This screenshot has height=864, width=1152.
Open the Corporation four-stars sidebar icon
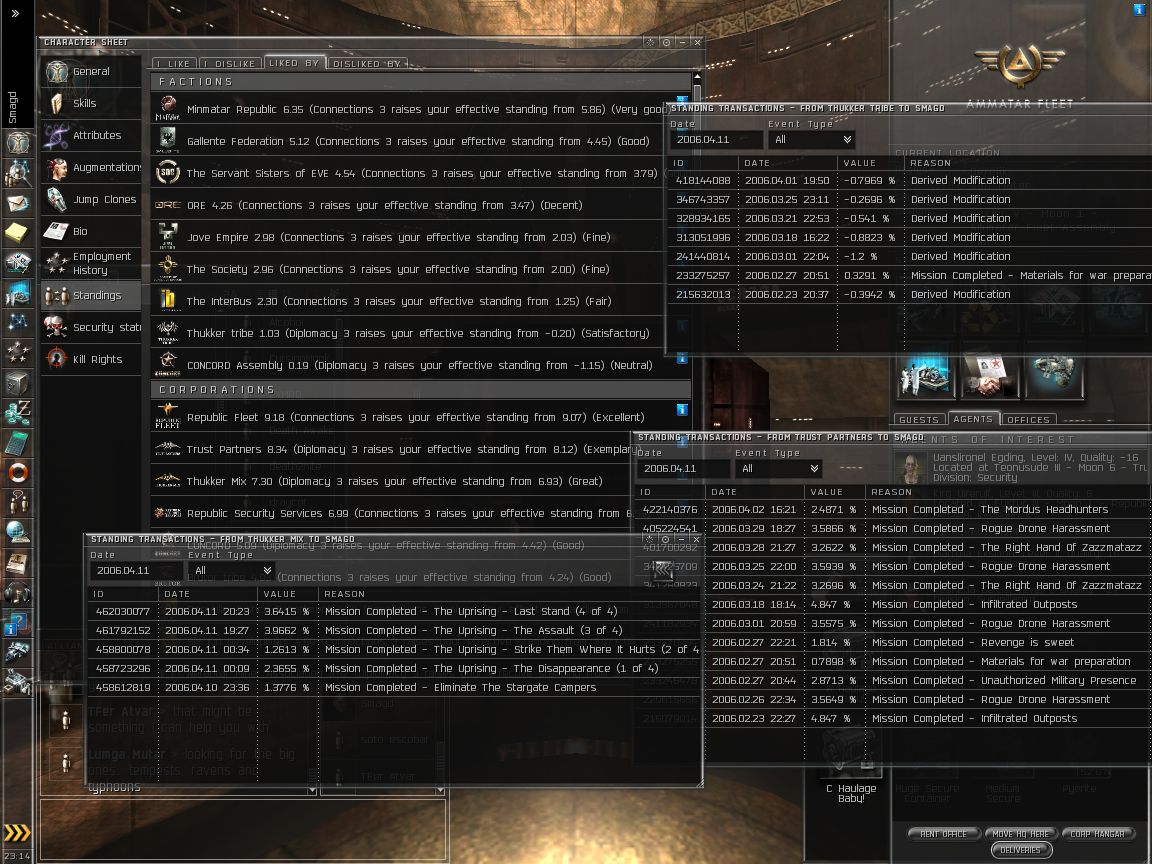click(17, 353)
